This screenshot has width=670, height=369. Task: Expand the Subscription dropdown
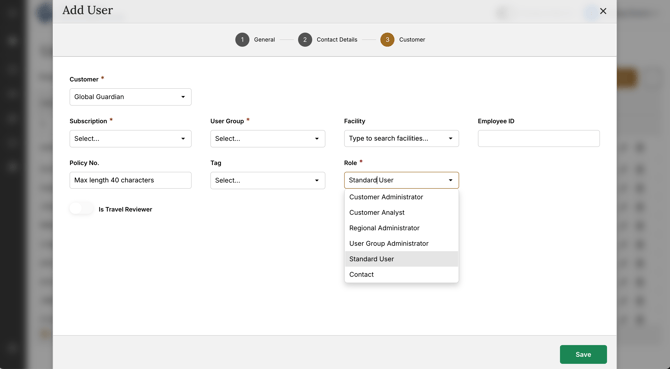[130, 139]
